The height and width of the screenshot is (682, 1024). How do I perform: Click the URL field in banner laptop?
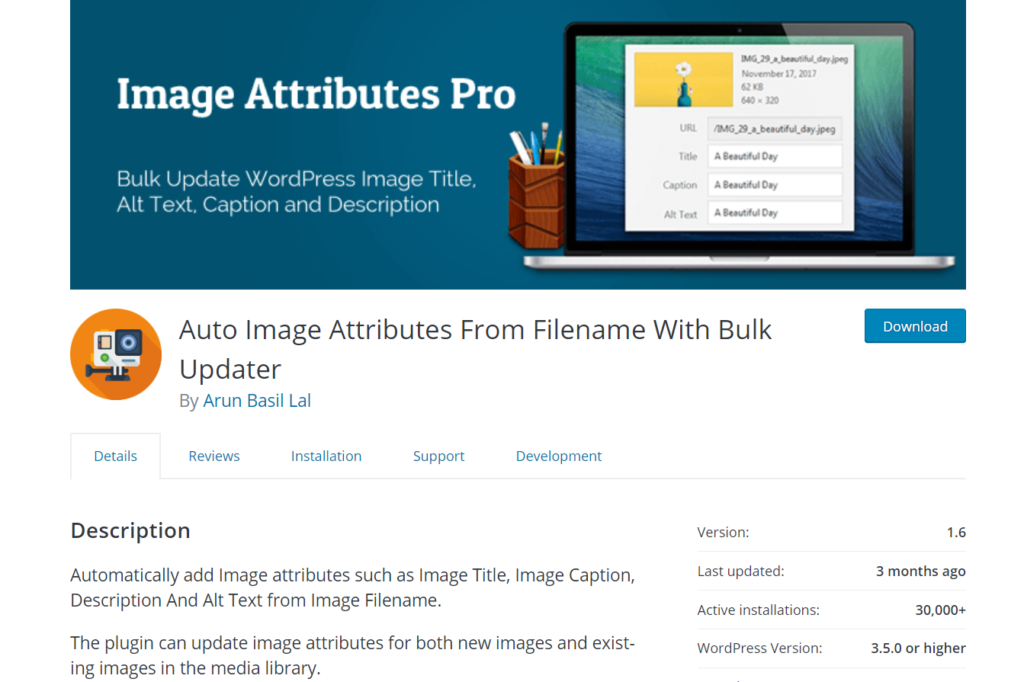775,129
